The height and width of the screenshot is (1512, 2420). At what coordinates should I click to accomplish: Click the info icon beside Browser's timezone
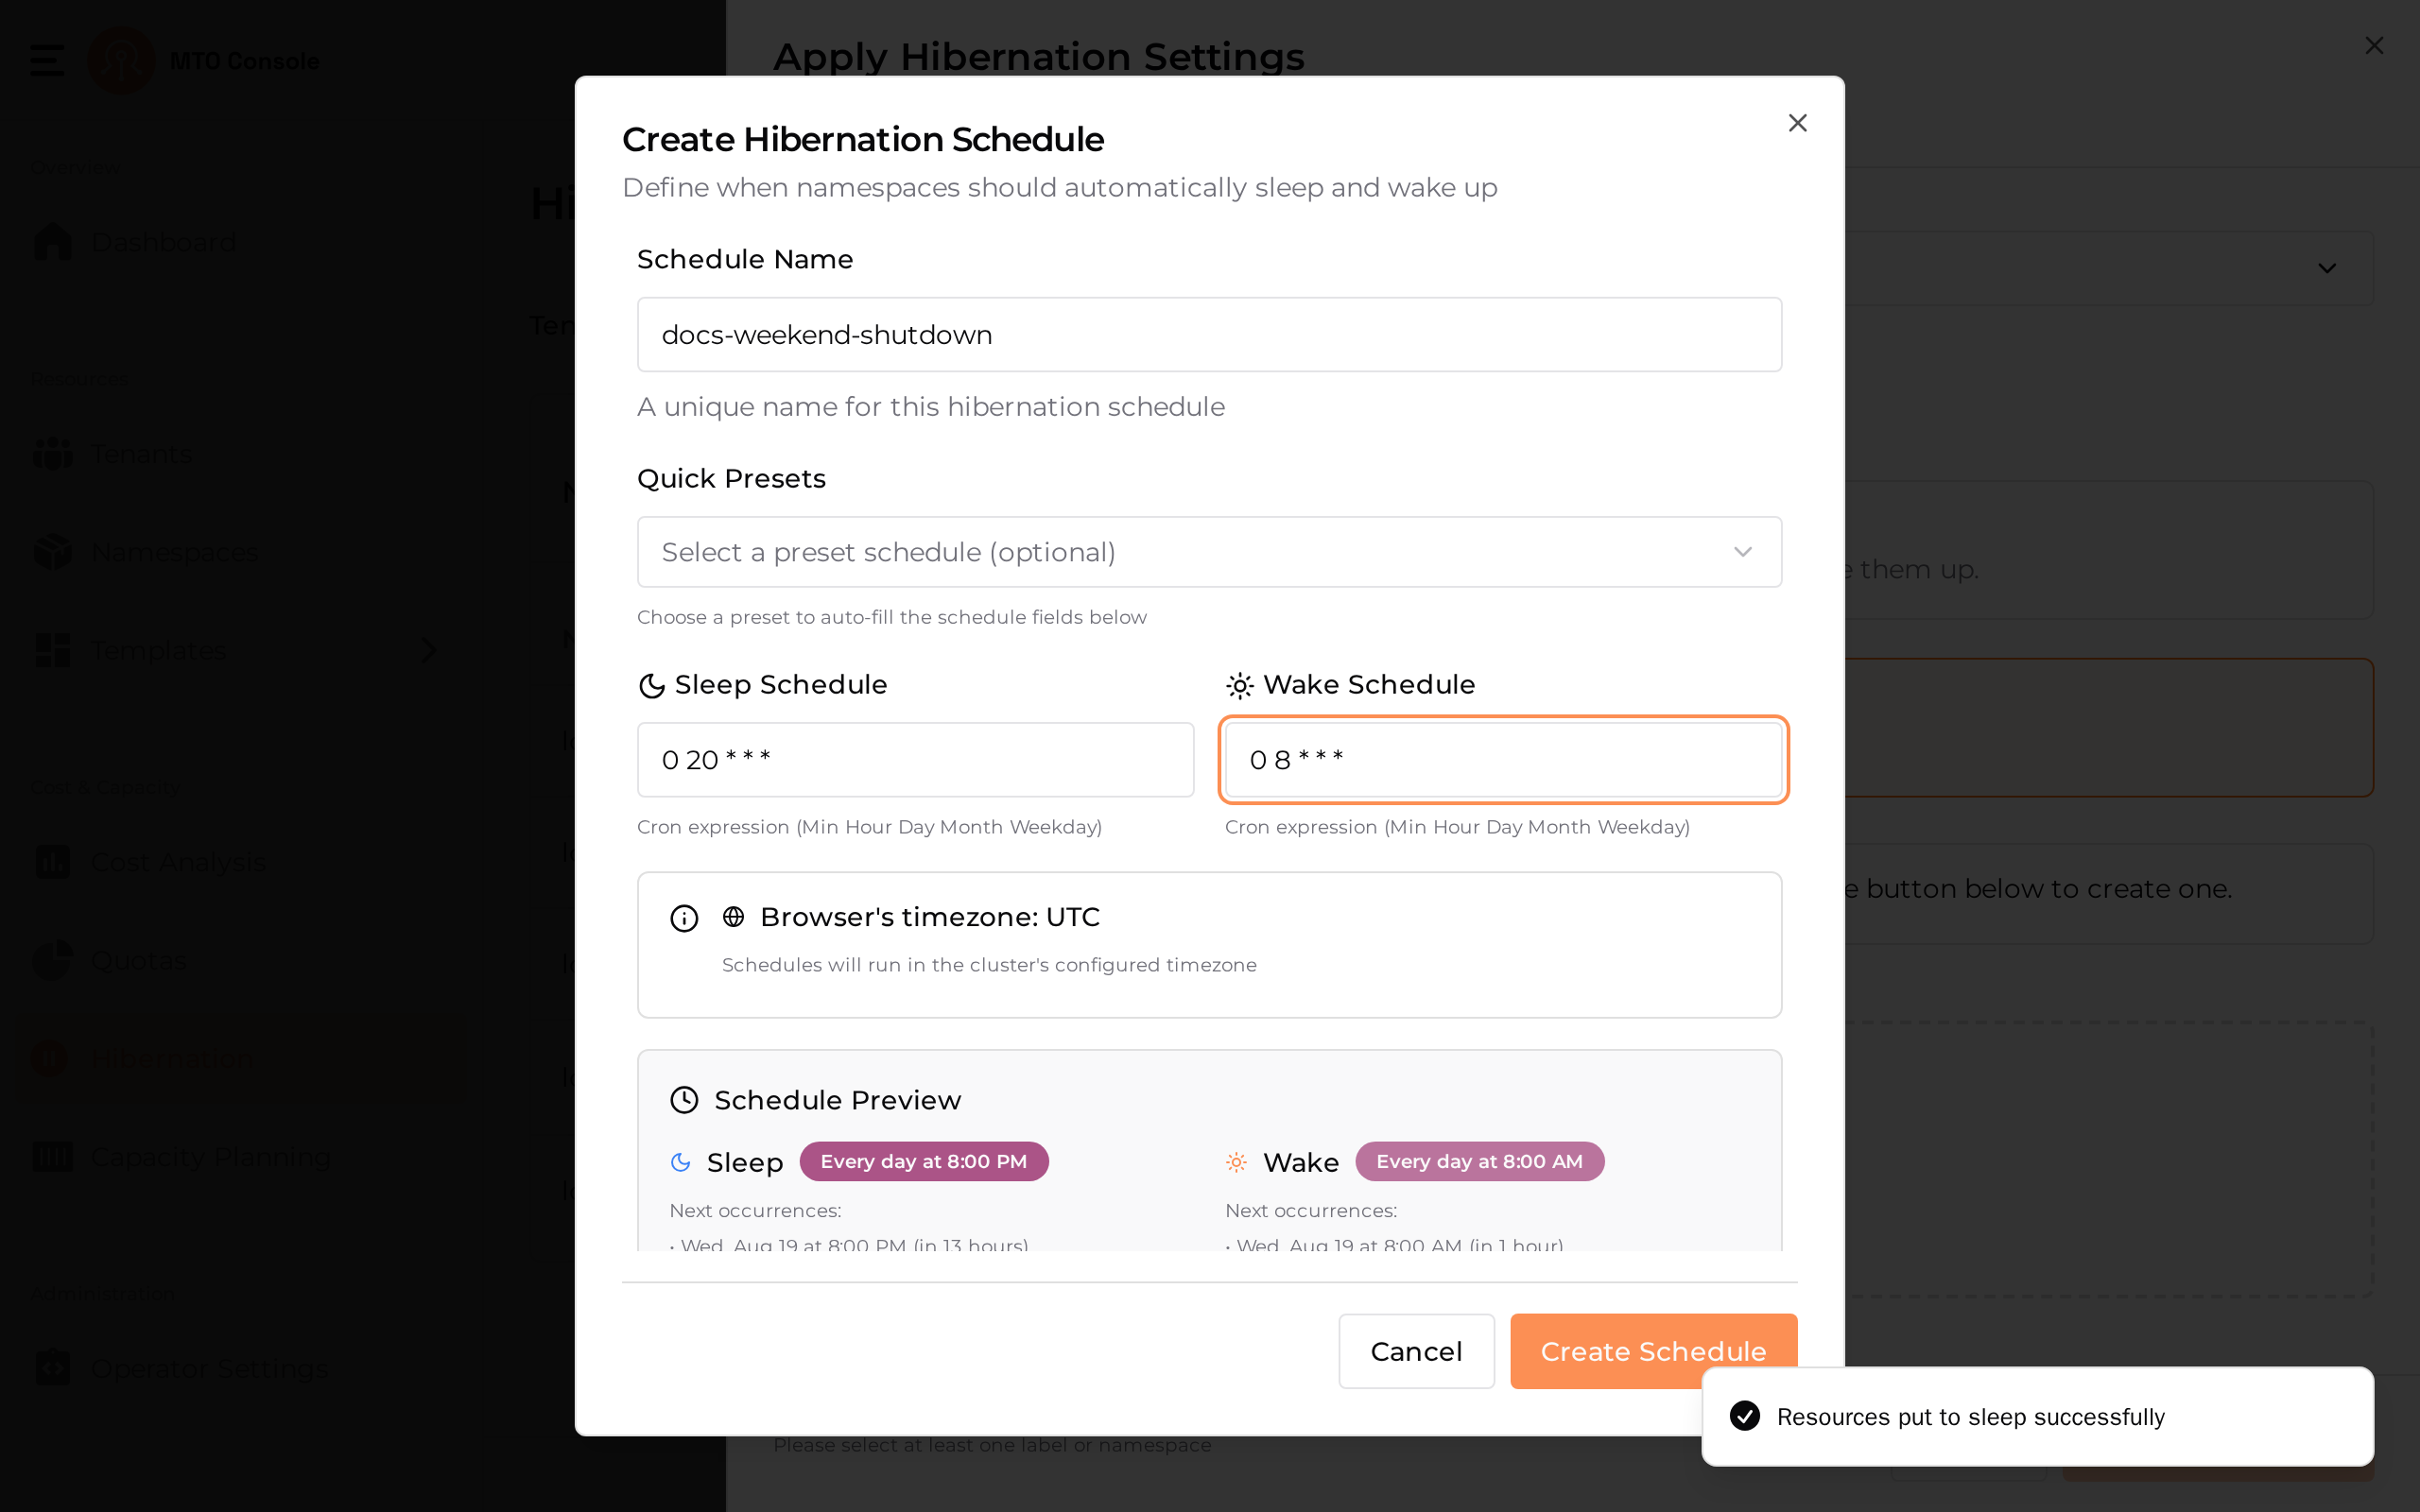684,918
